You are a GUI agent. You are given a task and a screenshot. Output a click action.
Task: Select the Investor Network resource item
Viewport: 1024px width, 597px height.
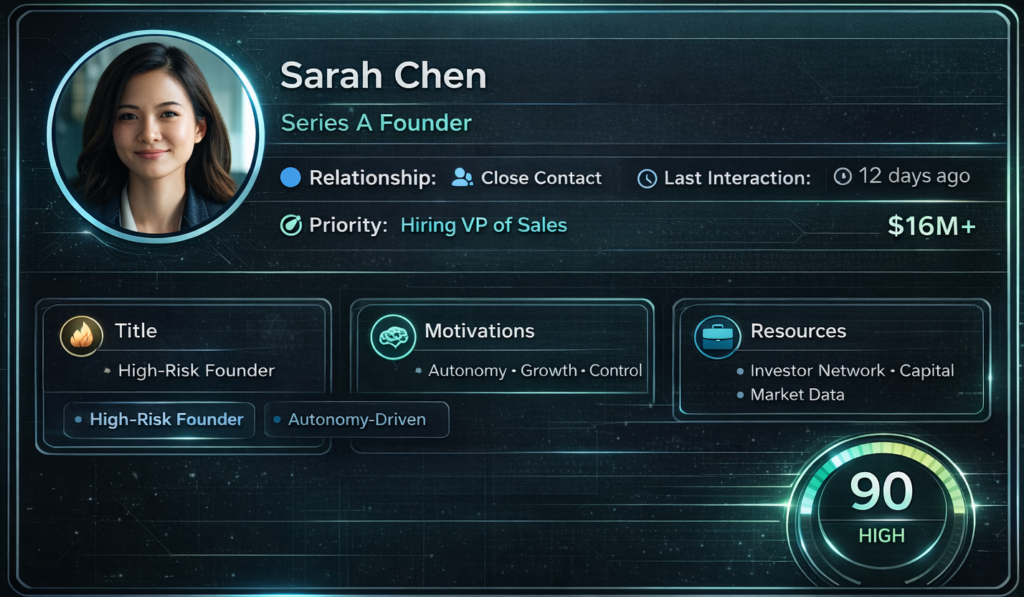(817, 370)
